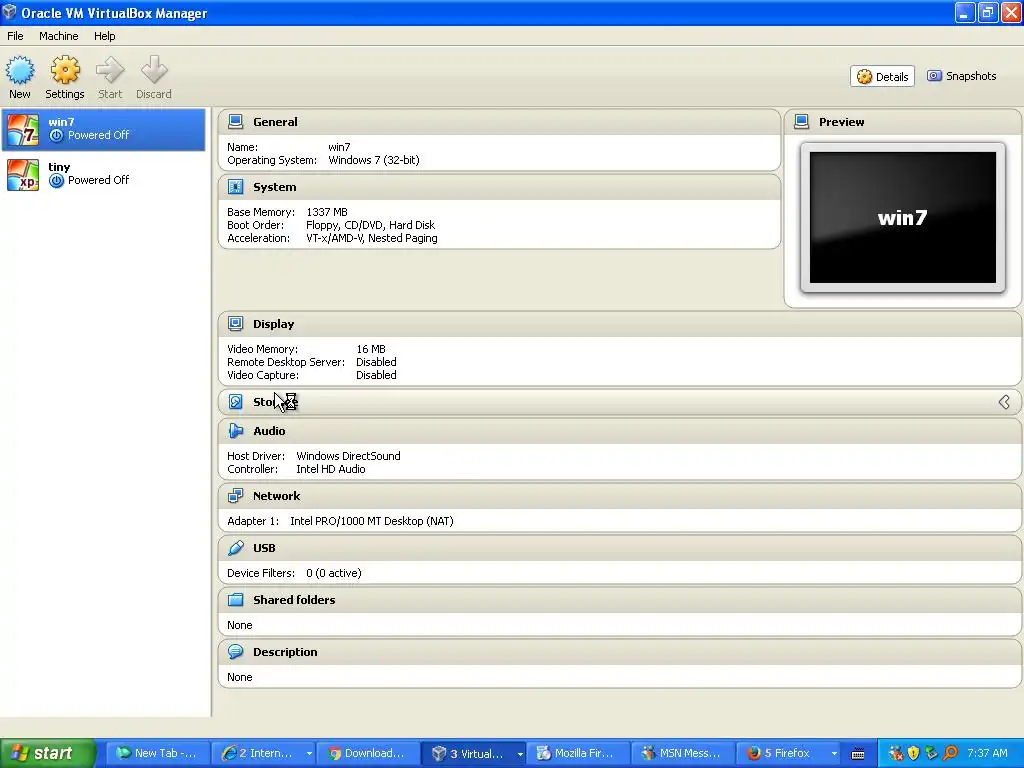Click the yellow security shield tray icon
This screenshot has width=1024, height=768.
tap(914, 754)
